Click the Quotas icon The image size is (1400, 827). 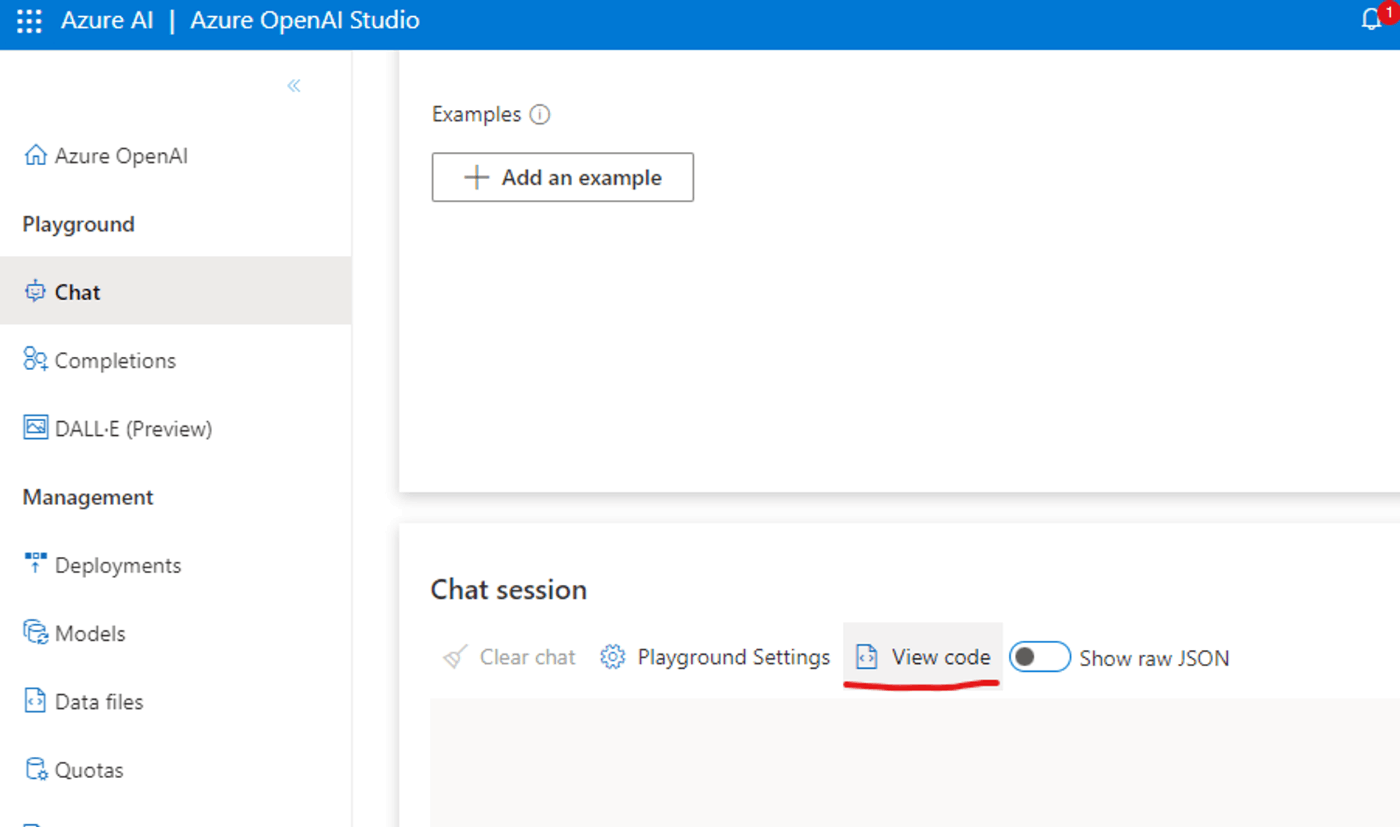pyautogui.click(x=35, y=769)
